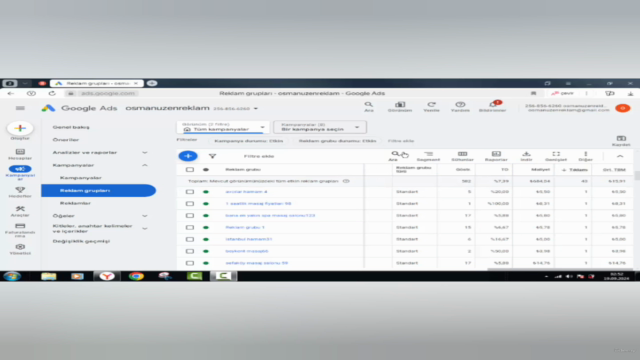Click Reklam grubu durumu: Etkin filter chip

(x=337, y=141)
